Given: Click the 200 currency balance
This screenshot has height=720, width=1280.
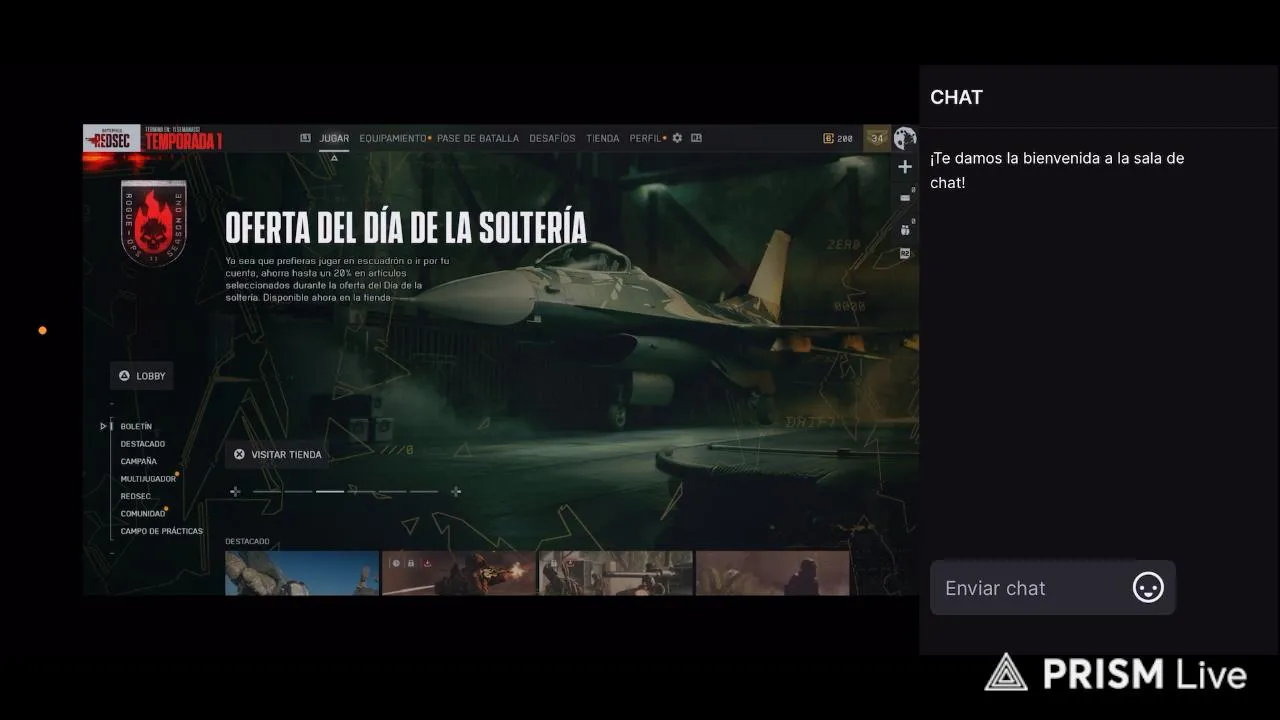Looking at the screenshot, I should (x=838, y=138).
